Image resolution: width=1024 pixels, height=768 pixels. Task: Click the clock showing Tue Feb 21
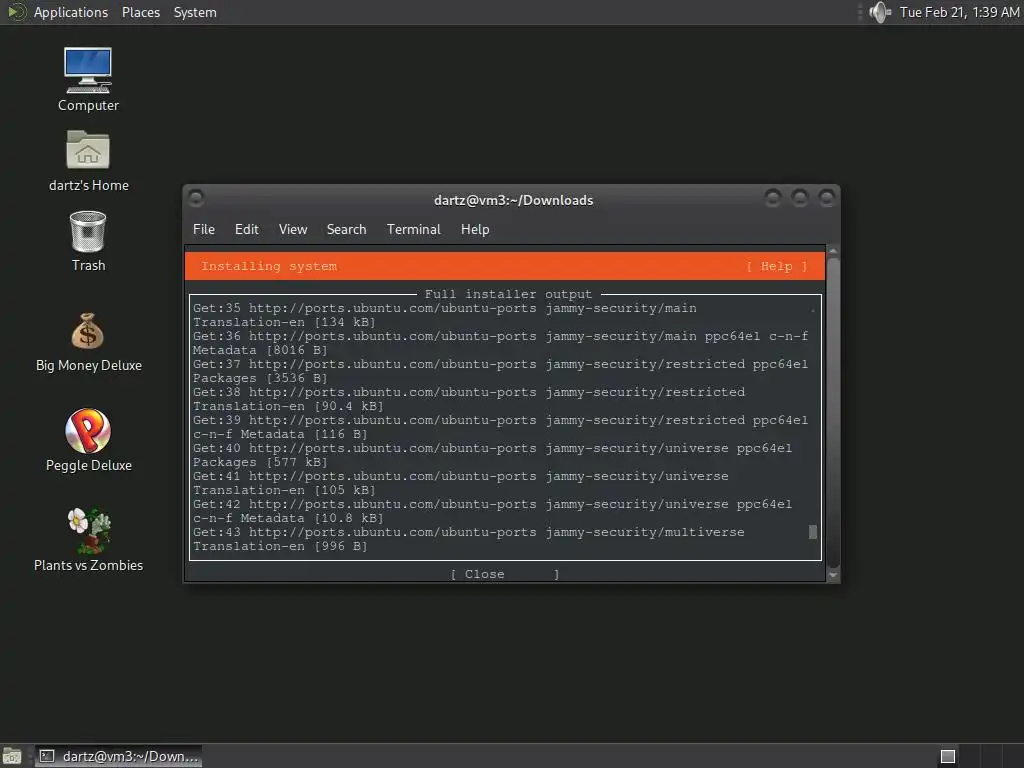959,12
